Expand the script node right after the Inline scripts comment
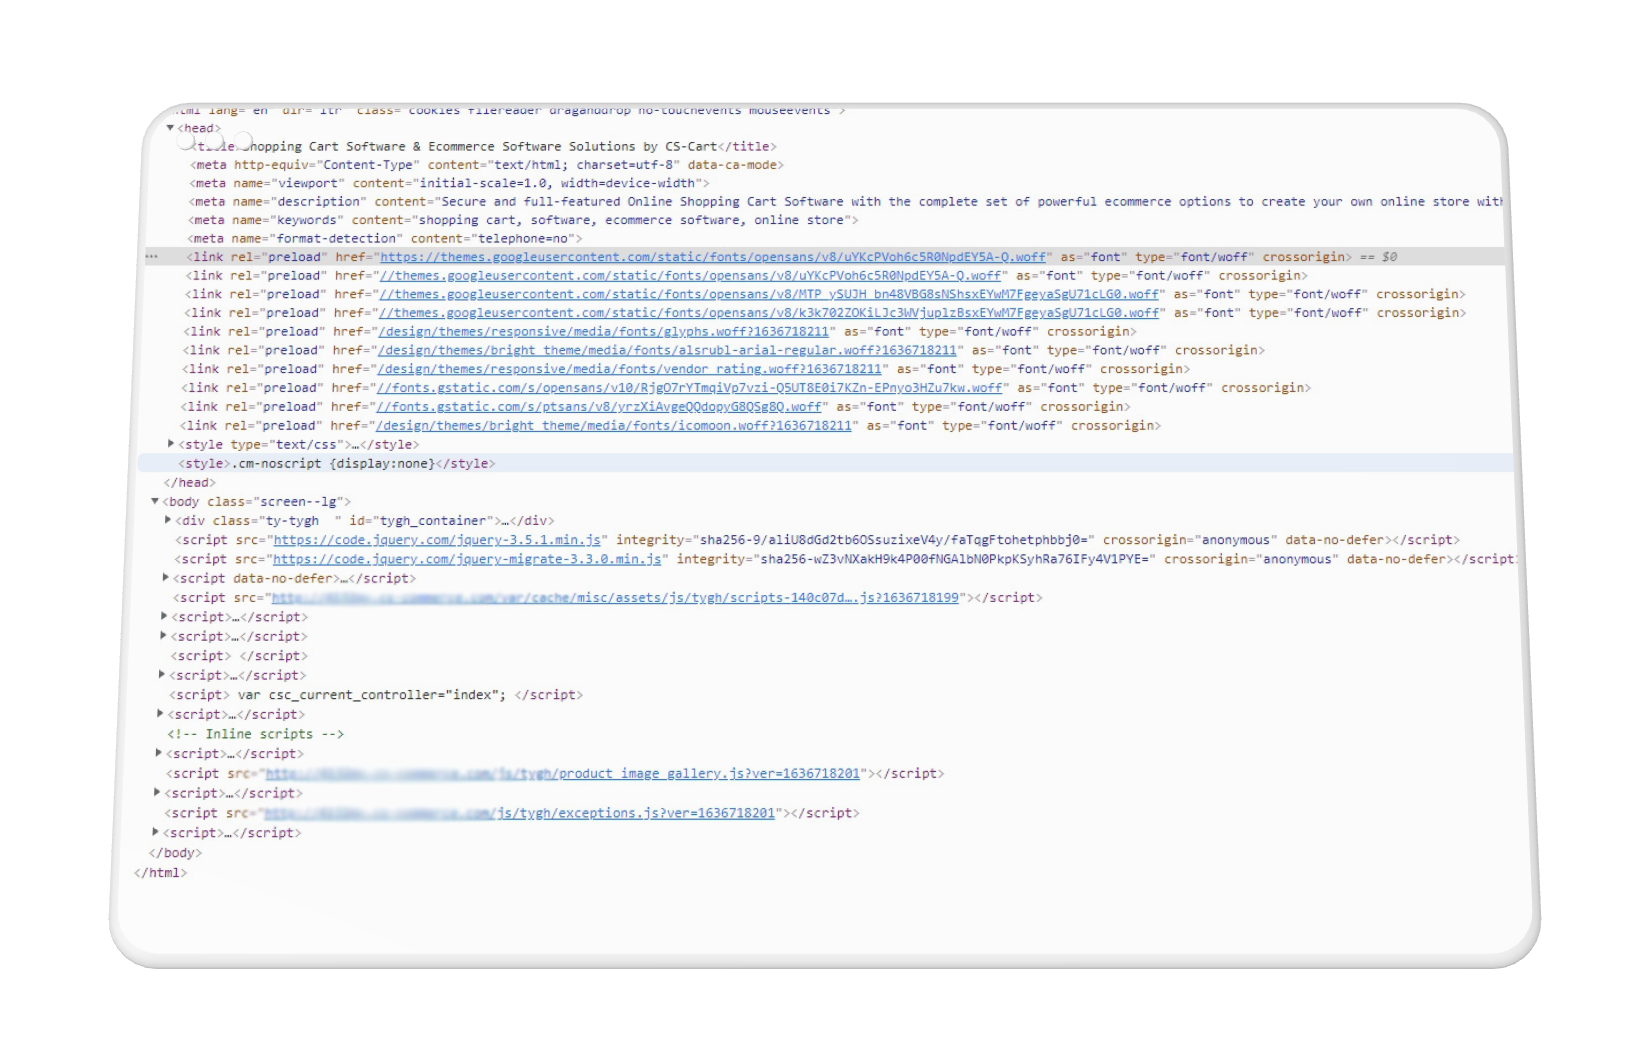 pos(158,753)
